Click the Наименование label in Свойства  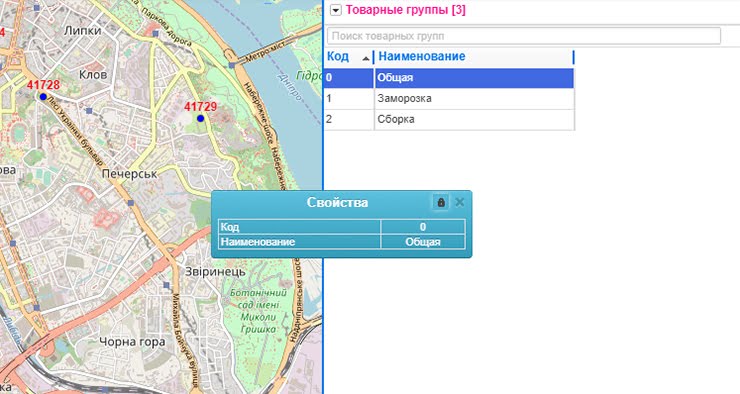(258, 242)
